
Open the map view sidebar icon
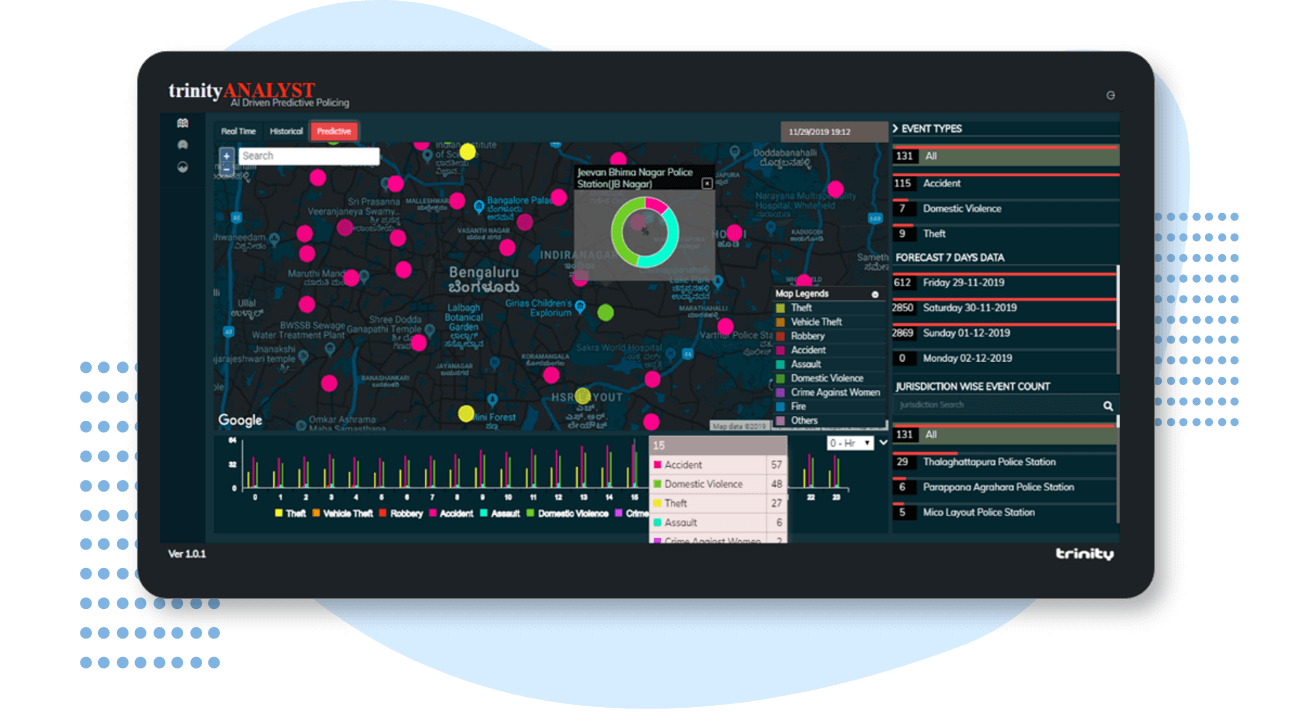coord(182,124)
